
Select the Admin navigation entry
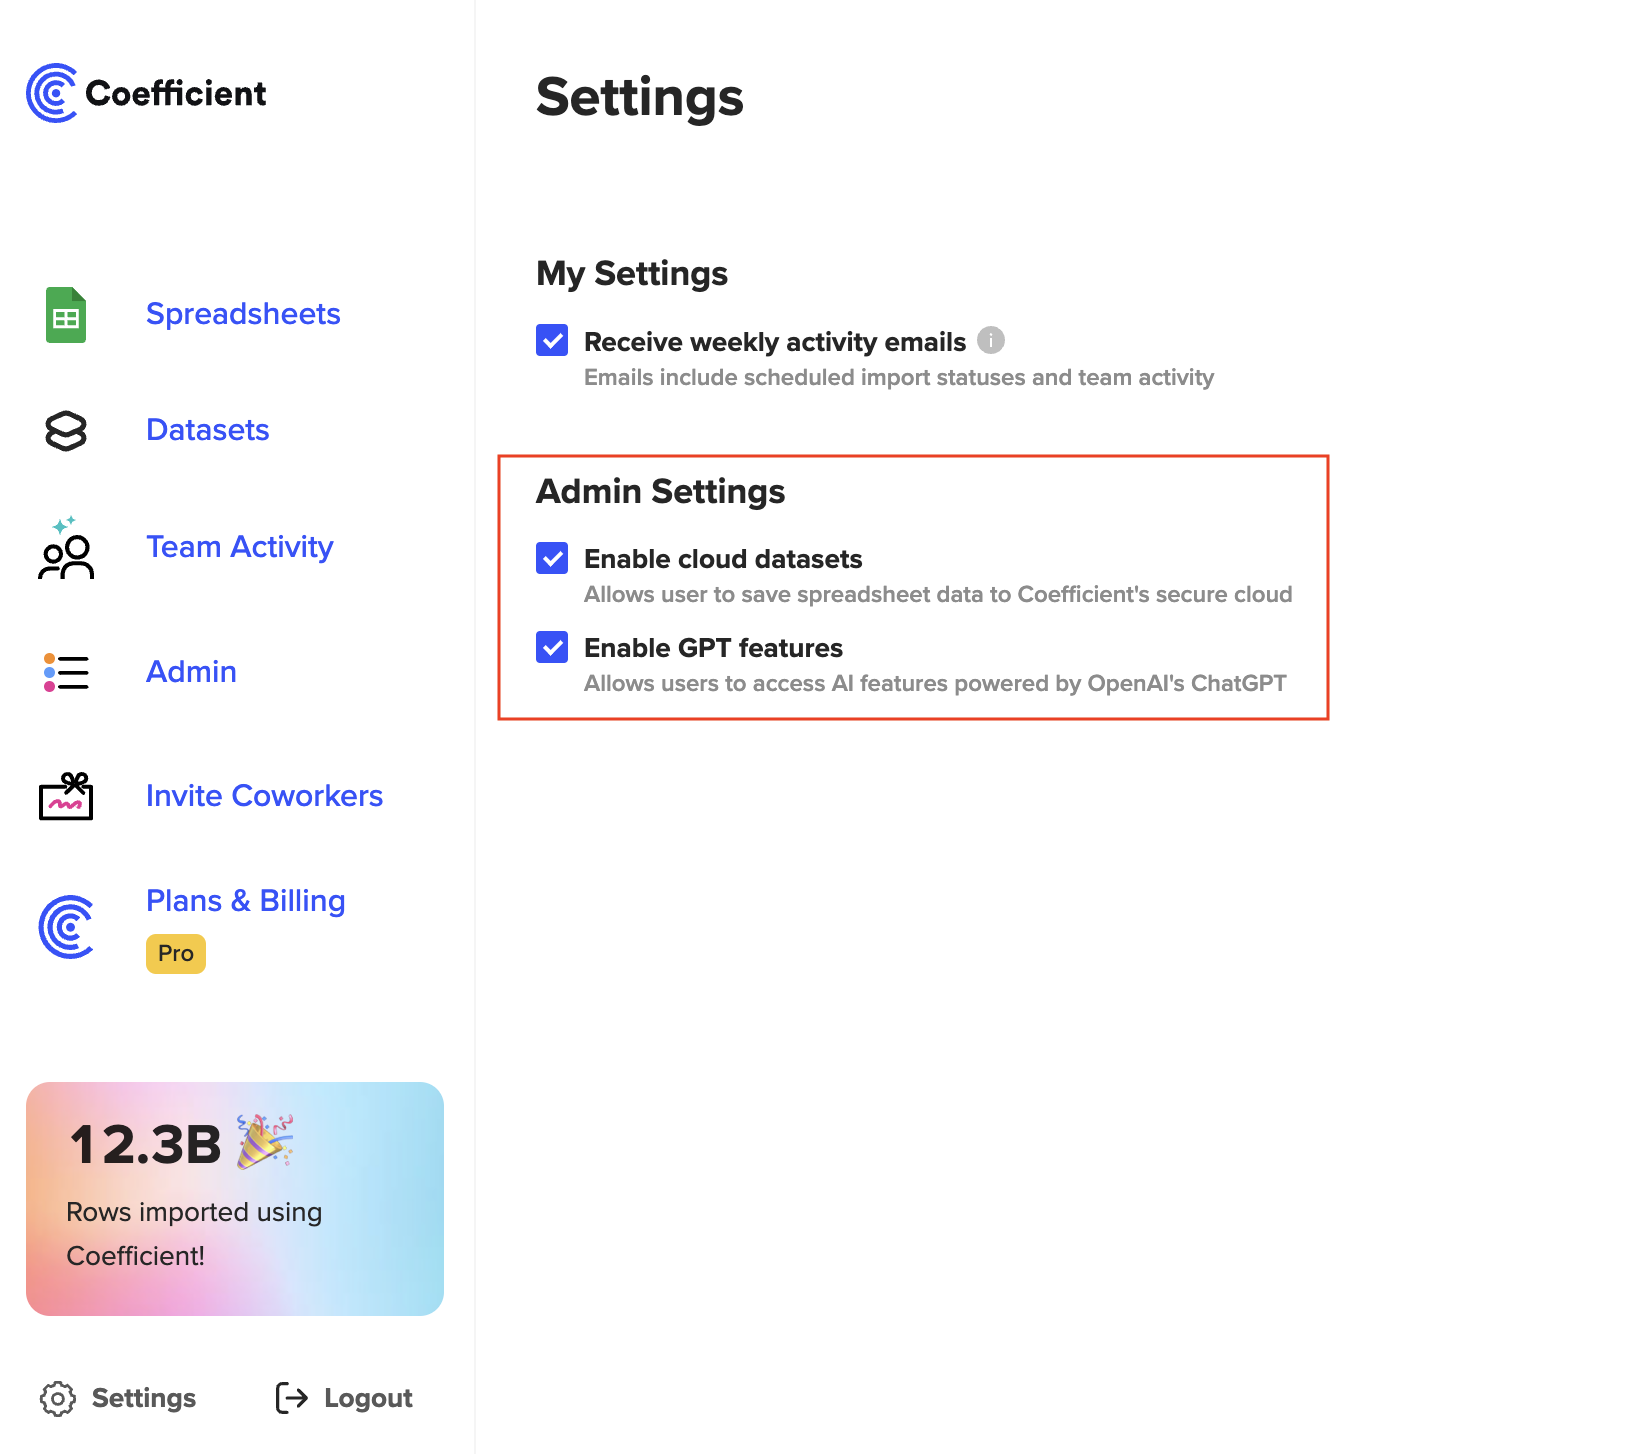[x=191, y=672]
